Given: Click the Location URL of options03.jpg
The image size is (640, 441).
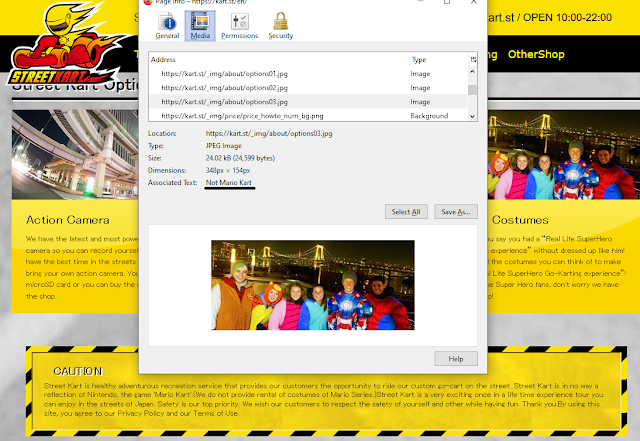Looking at the screenshot, I should click(269, 133).
